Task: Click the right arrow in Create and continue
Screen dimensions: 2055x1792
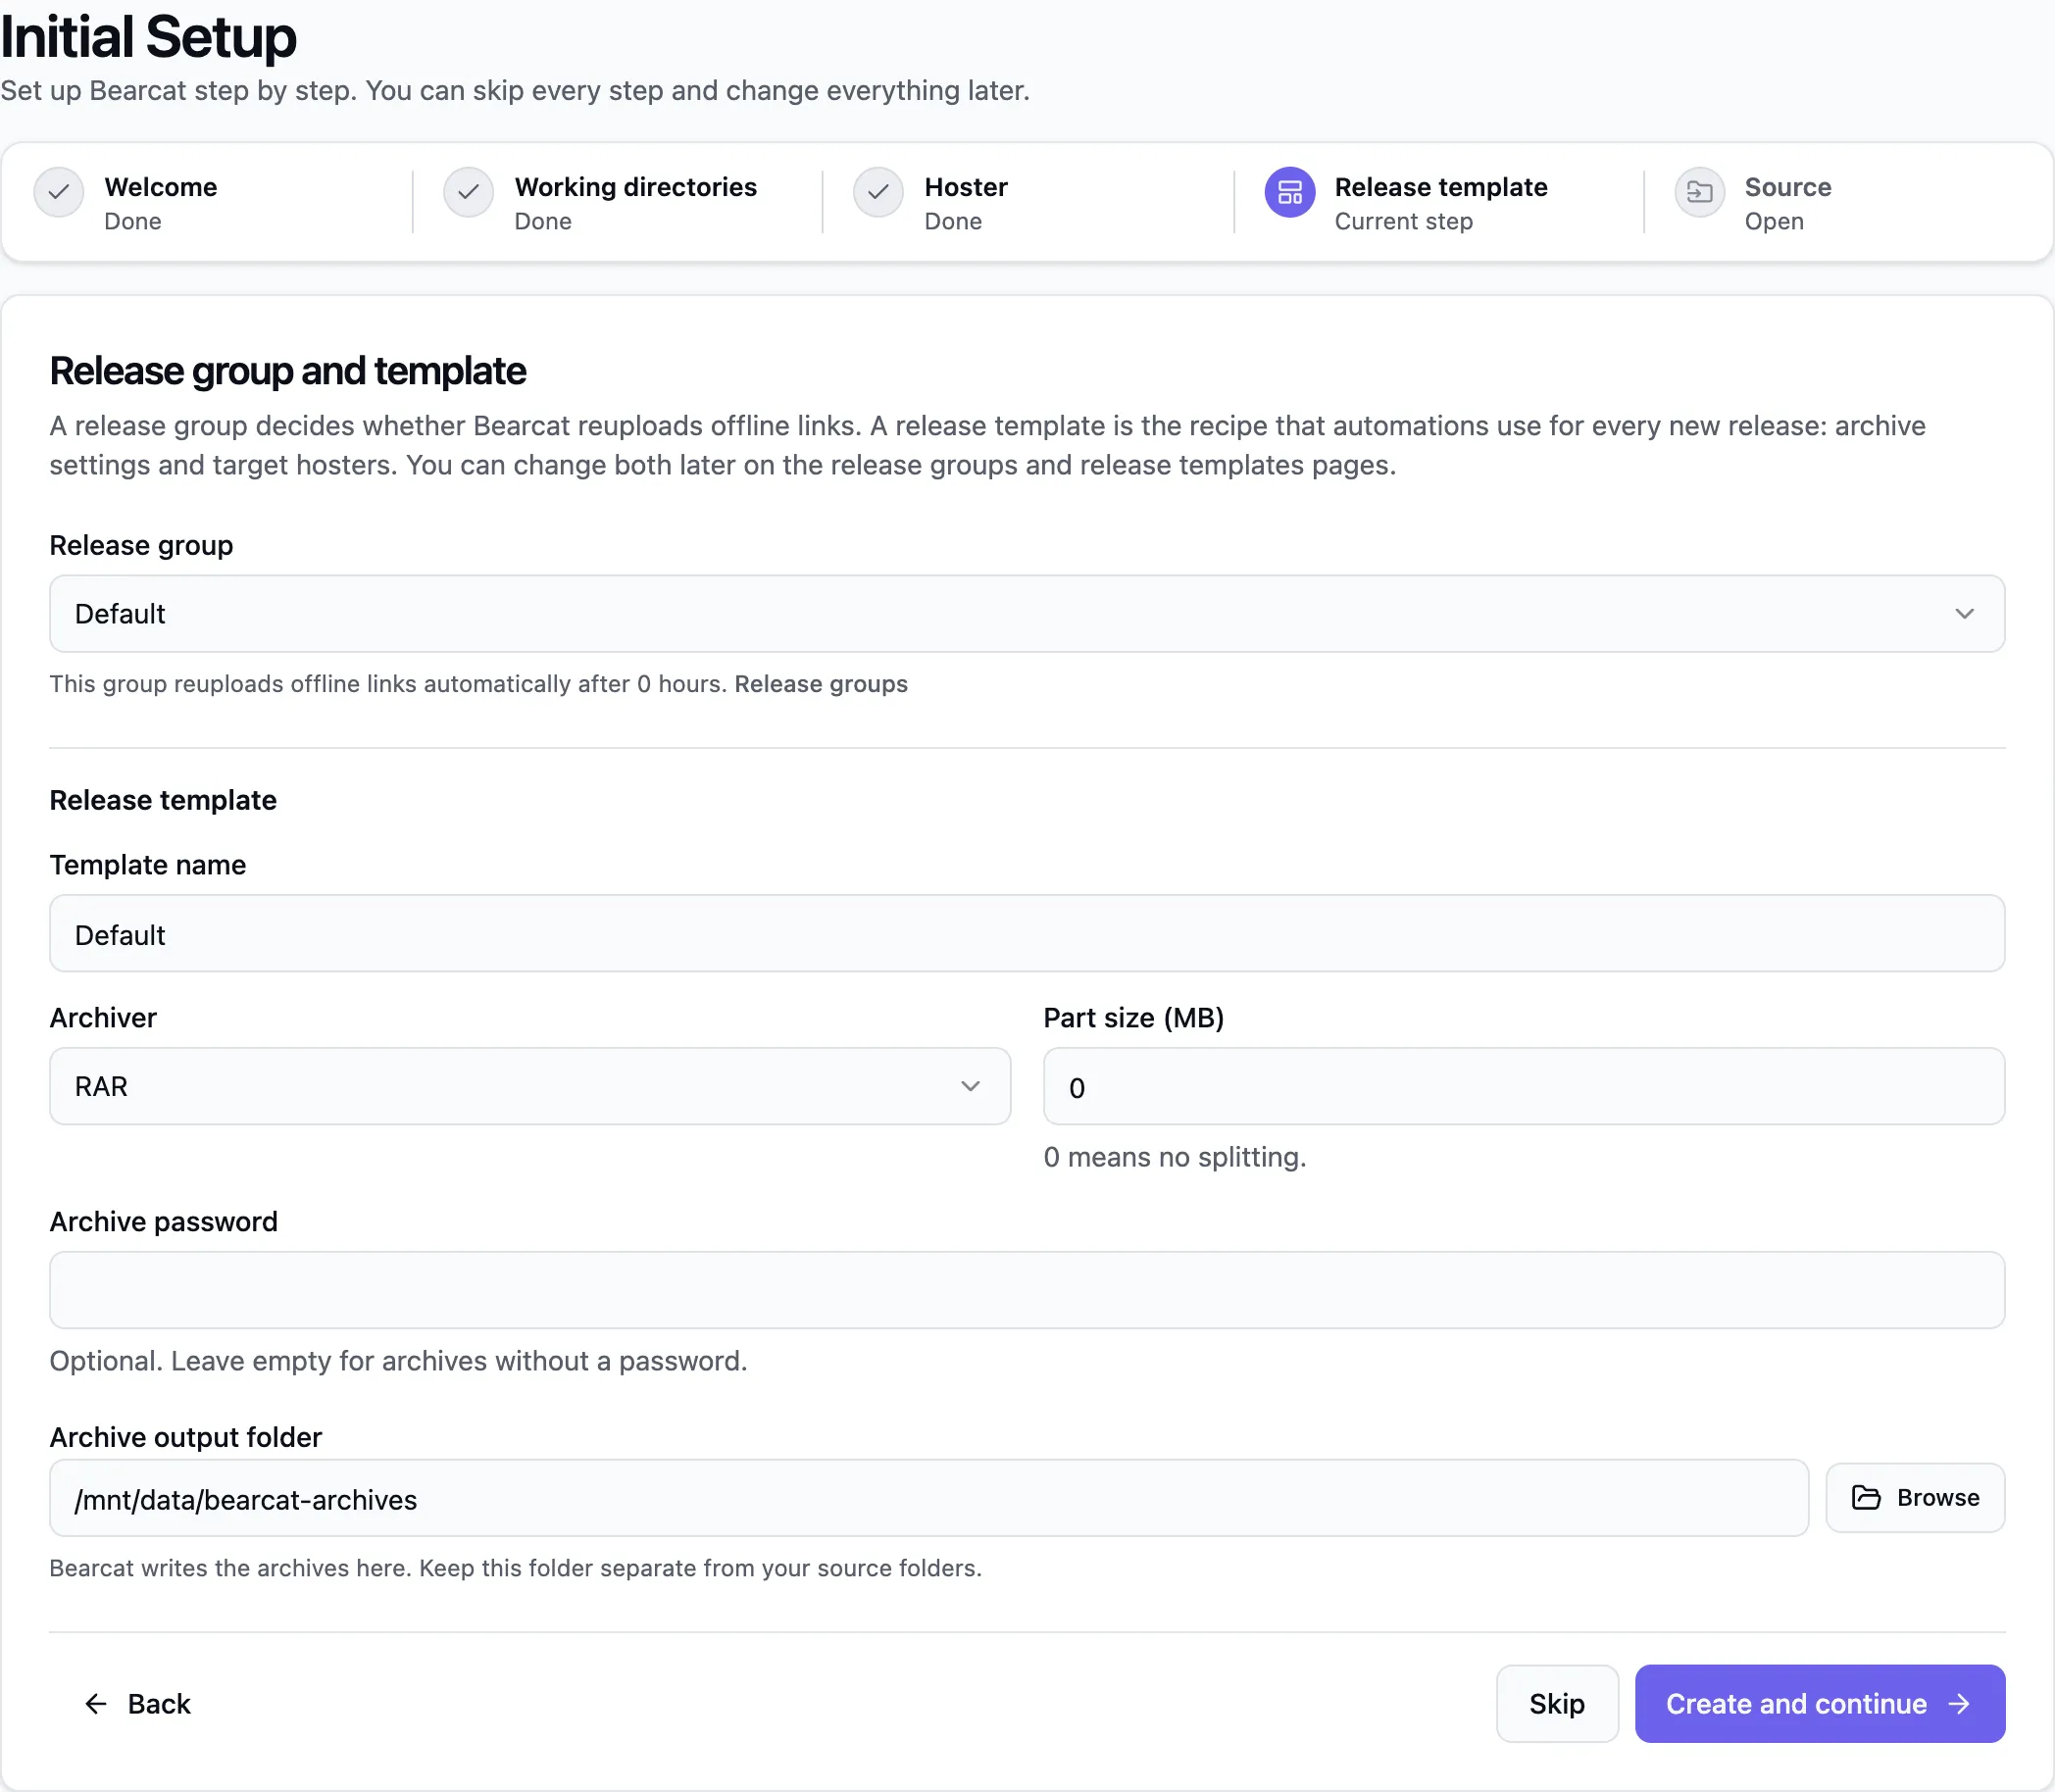Action: [1959, 1703]
